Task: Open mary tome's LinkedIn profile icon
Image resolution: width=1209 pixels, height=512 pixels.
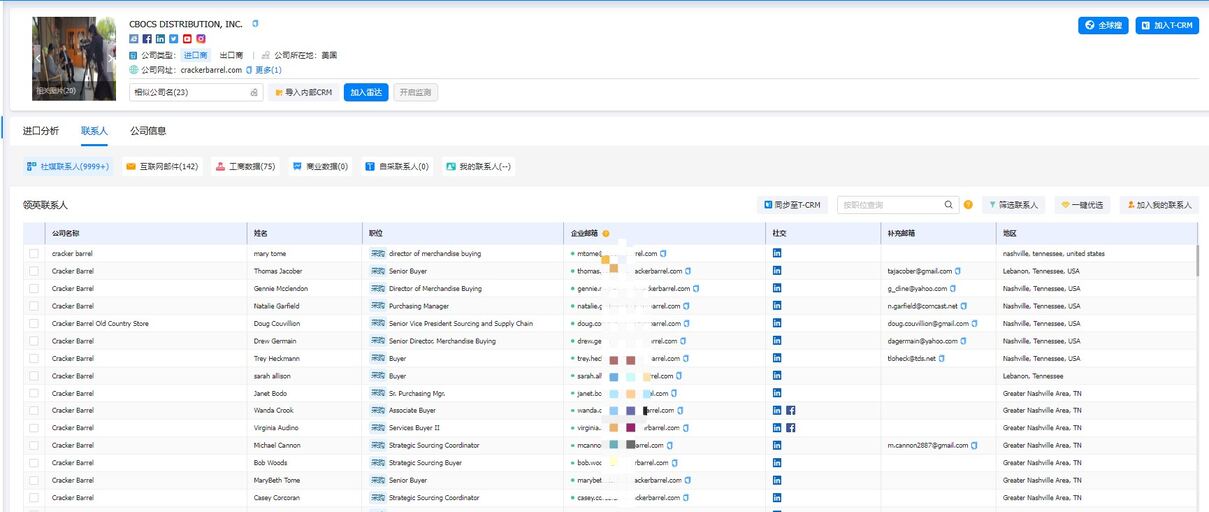Action: (777, 253)
